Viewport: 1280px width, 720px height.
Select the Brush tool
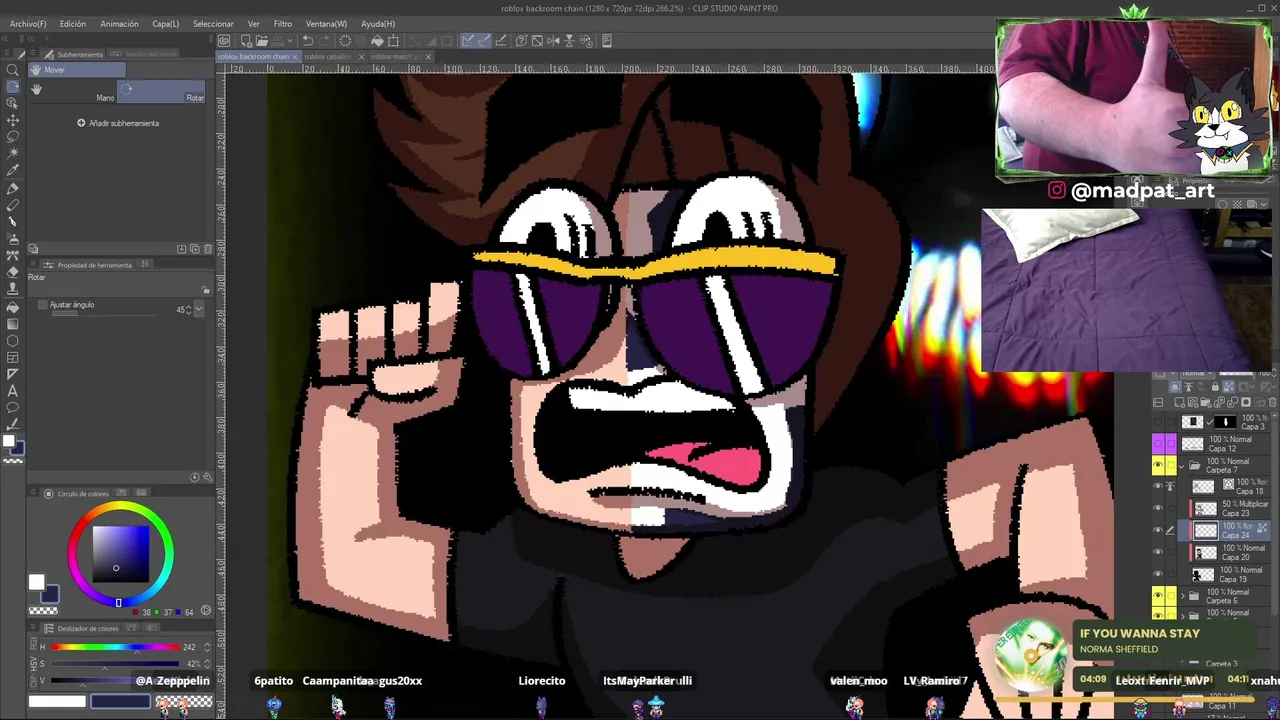[13, 222]
